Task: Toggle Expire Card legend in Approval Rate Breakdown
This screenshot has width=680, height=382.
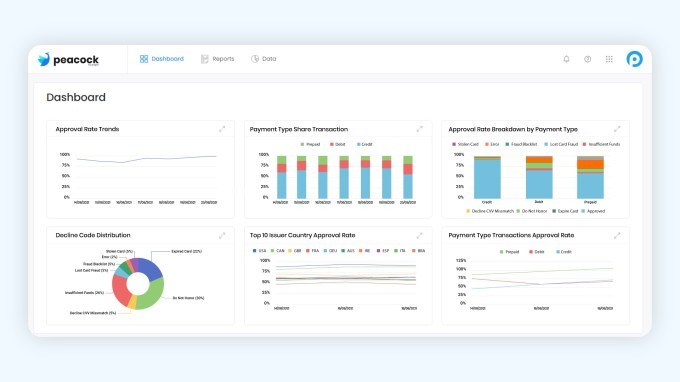Action: point(565,211)
